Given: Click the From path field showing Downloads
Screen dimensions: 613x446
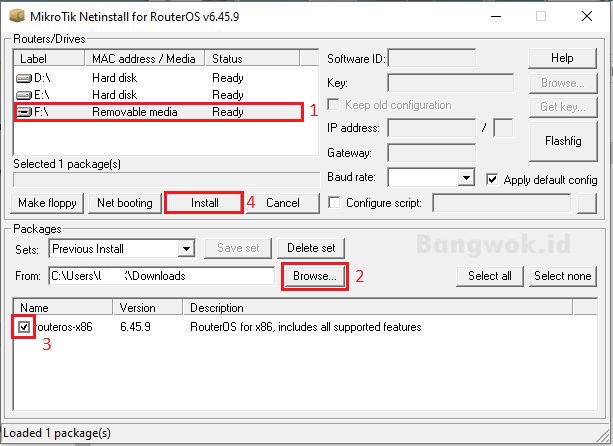Looking at the screenshot, I should [x=161, y=276].
